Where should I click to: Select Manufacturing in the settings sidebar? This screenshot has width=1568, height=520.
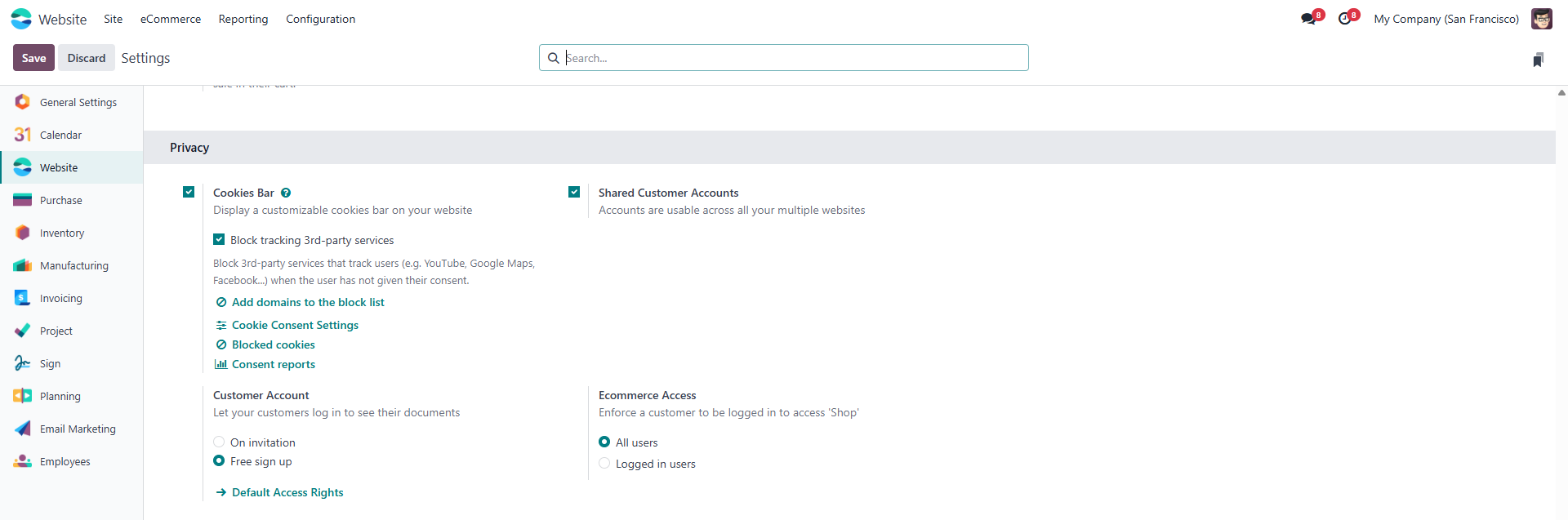(x=72, y=266)
